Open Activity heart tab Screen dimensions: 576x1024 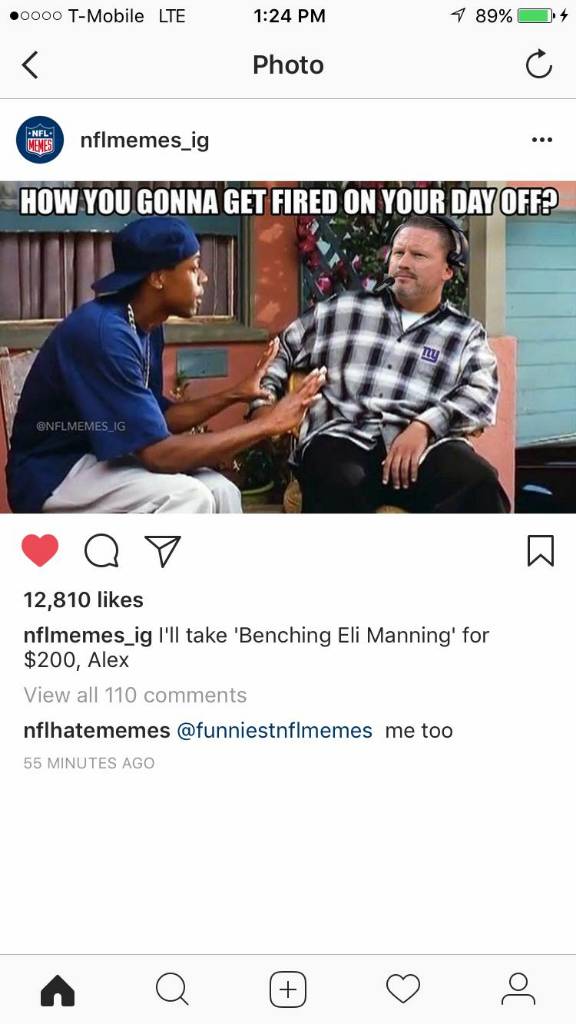pyautogui.click(x=403, y=989)
